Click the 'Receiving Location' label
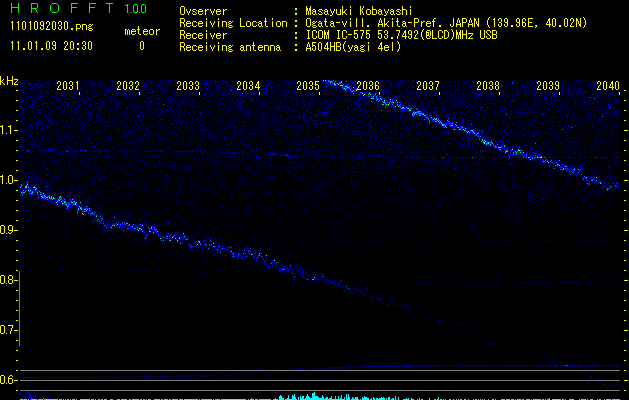Image resolution: width=629 pixels, height=400 pixels. 233,23
